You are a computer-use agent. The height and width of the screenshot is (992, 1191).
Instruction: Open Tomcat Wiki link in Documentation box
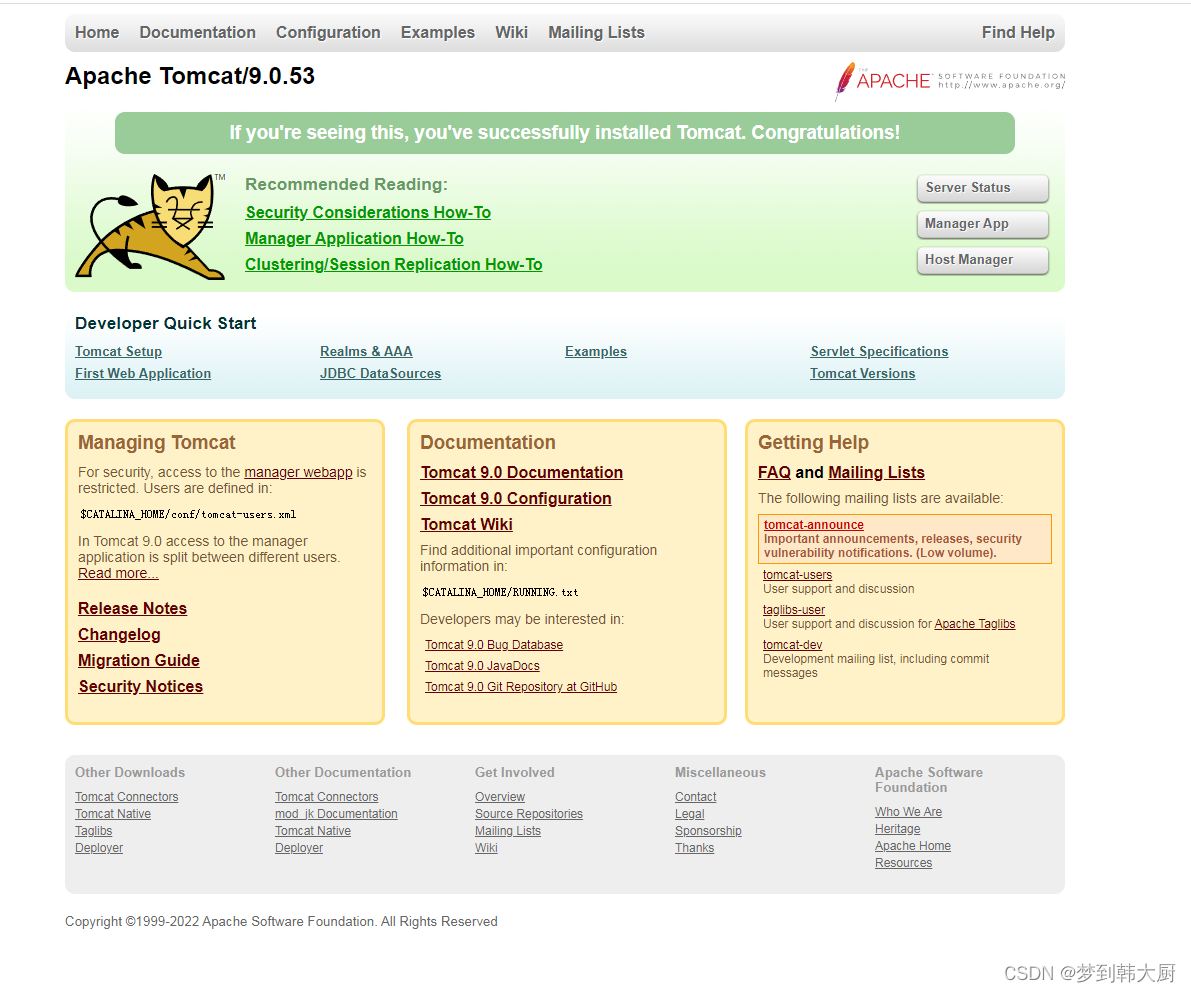coord(467,525)
